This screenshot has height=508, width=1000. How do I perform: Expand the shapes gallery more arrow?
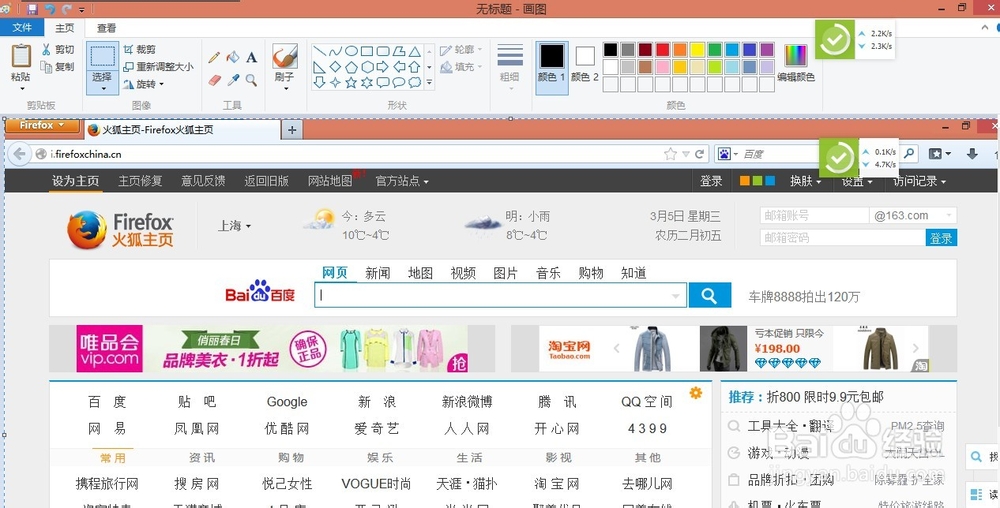[429, 82]
